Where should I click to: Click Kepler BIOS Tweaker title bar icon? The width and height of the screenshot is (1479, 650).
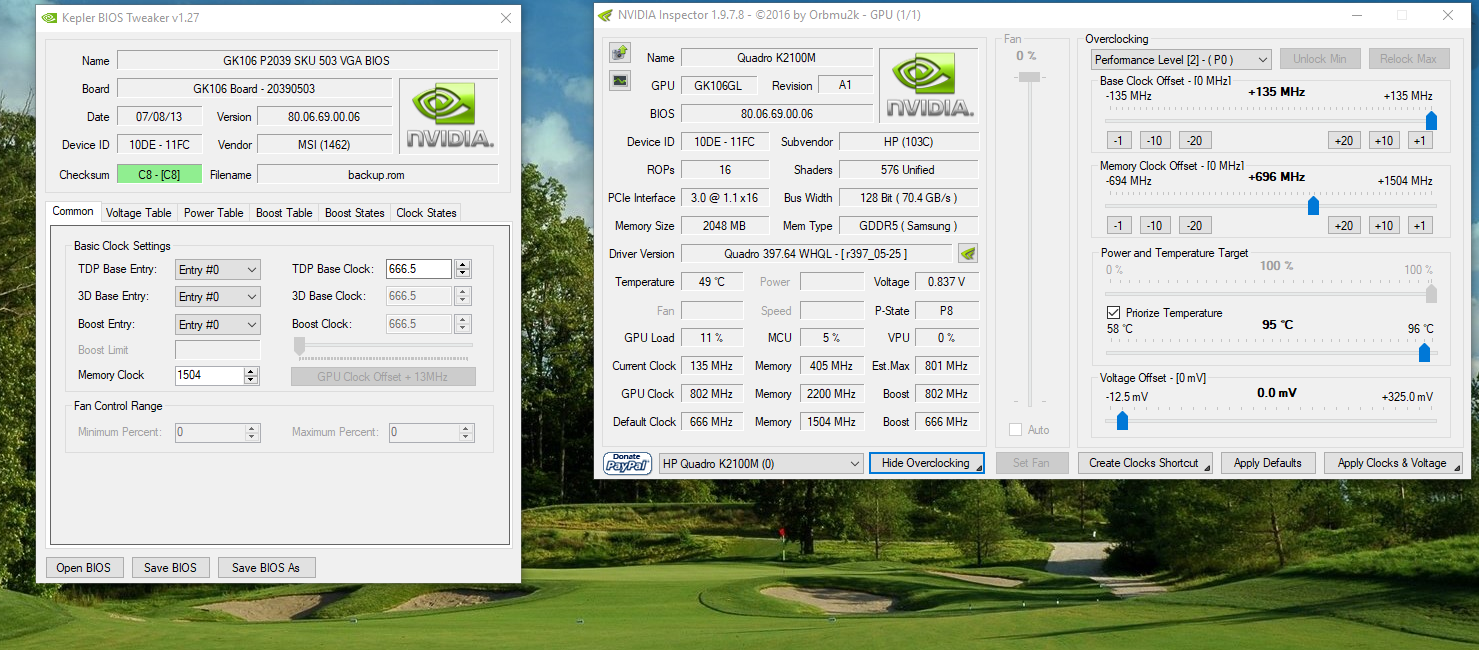[49, 17]
